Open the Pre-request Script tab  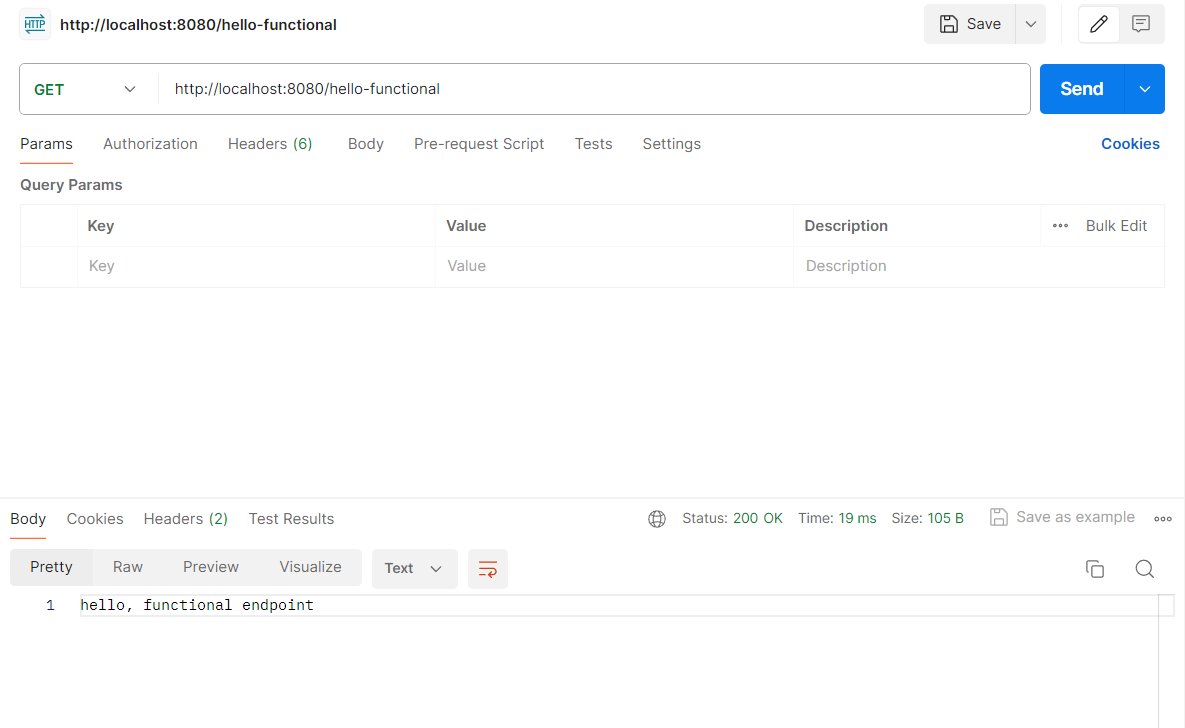pyautogui.click(x=479, y=144)
